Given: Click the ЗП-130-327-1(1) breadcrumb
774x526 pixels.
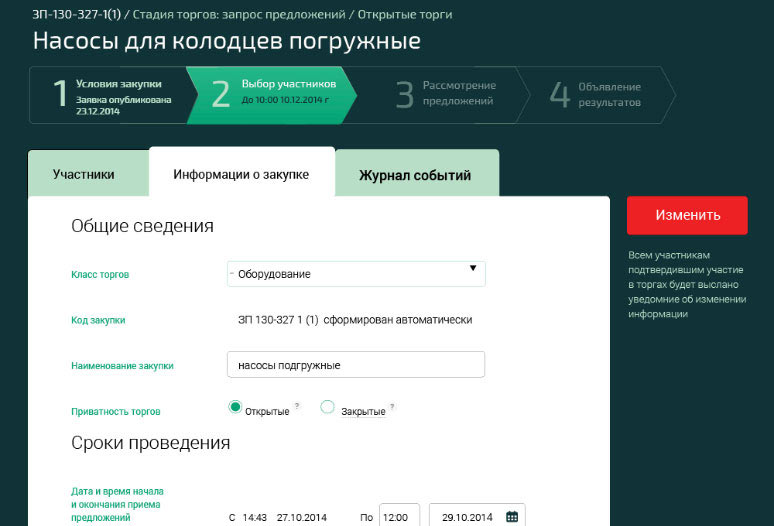Looking at the screenshot, I should 76,15.
